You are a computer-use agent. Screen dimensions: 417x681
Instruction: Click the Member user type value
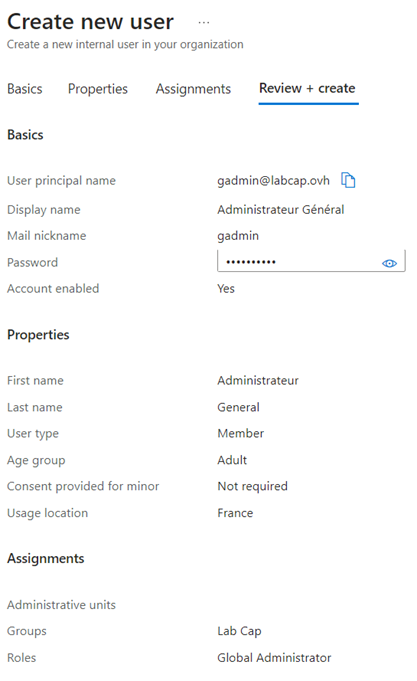point(241,433)
